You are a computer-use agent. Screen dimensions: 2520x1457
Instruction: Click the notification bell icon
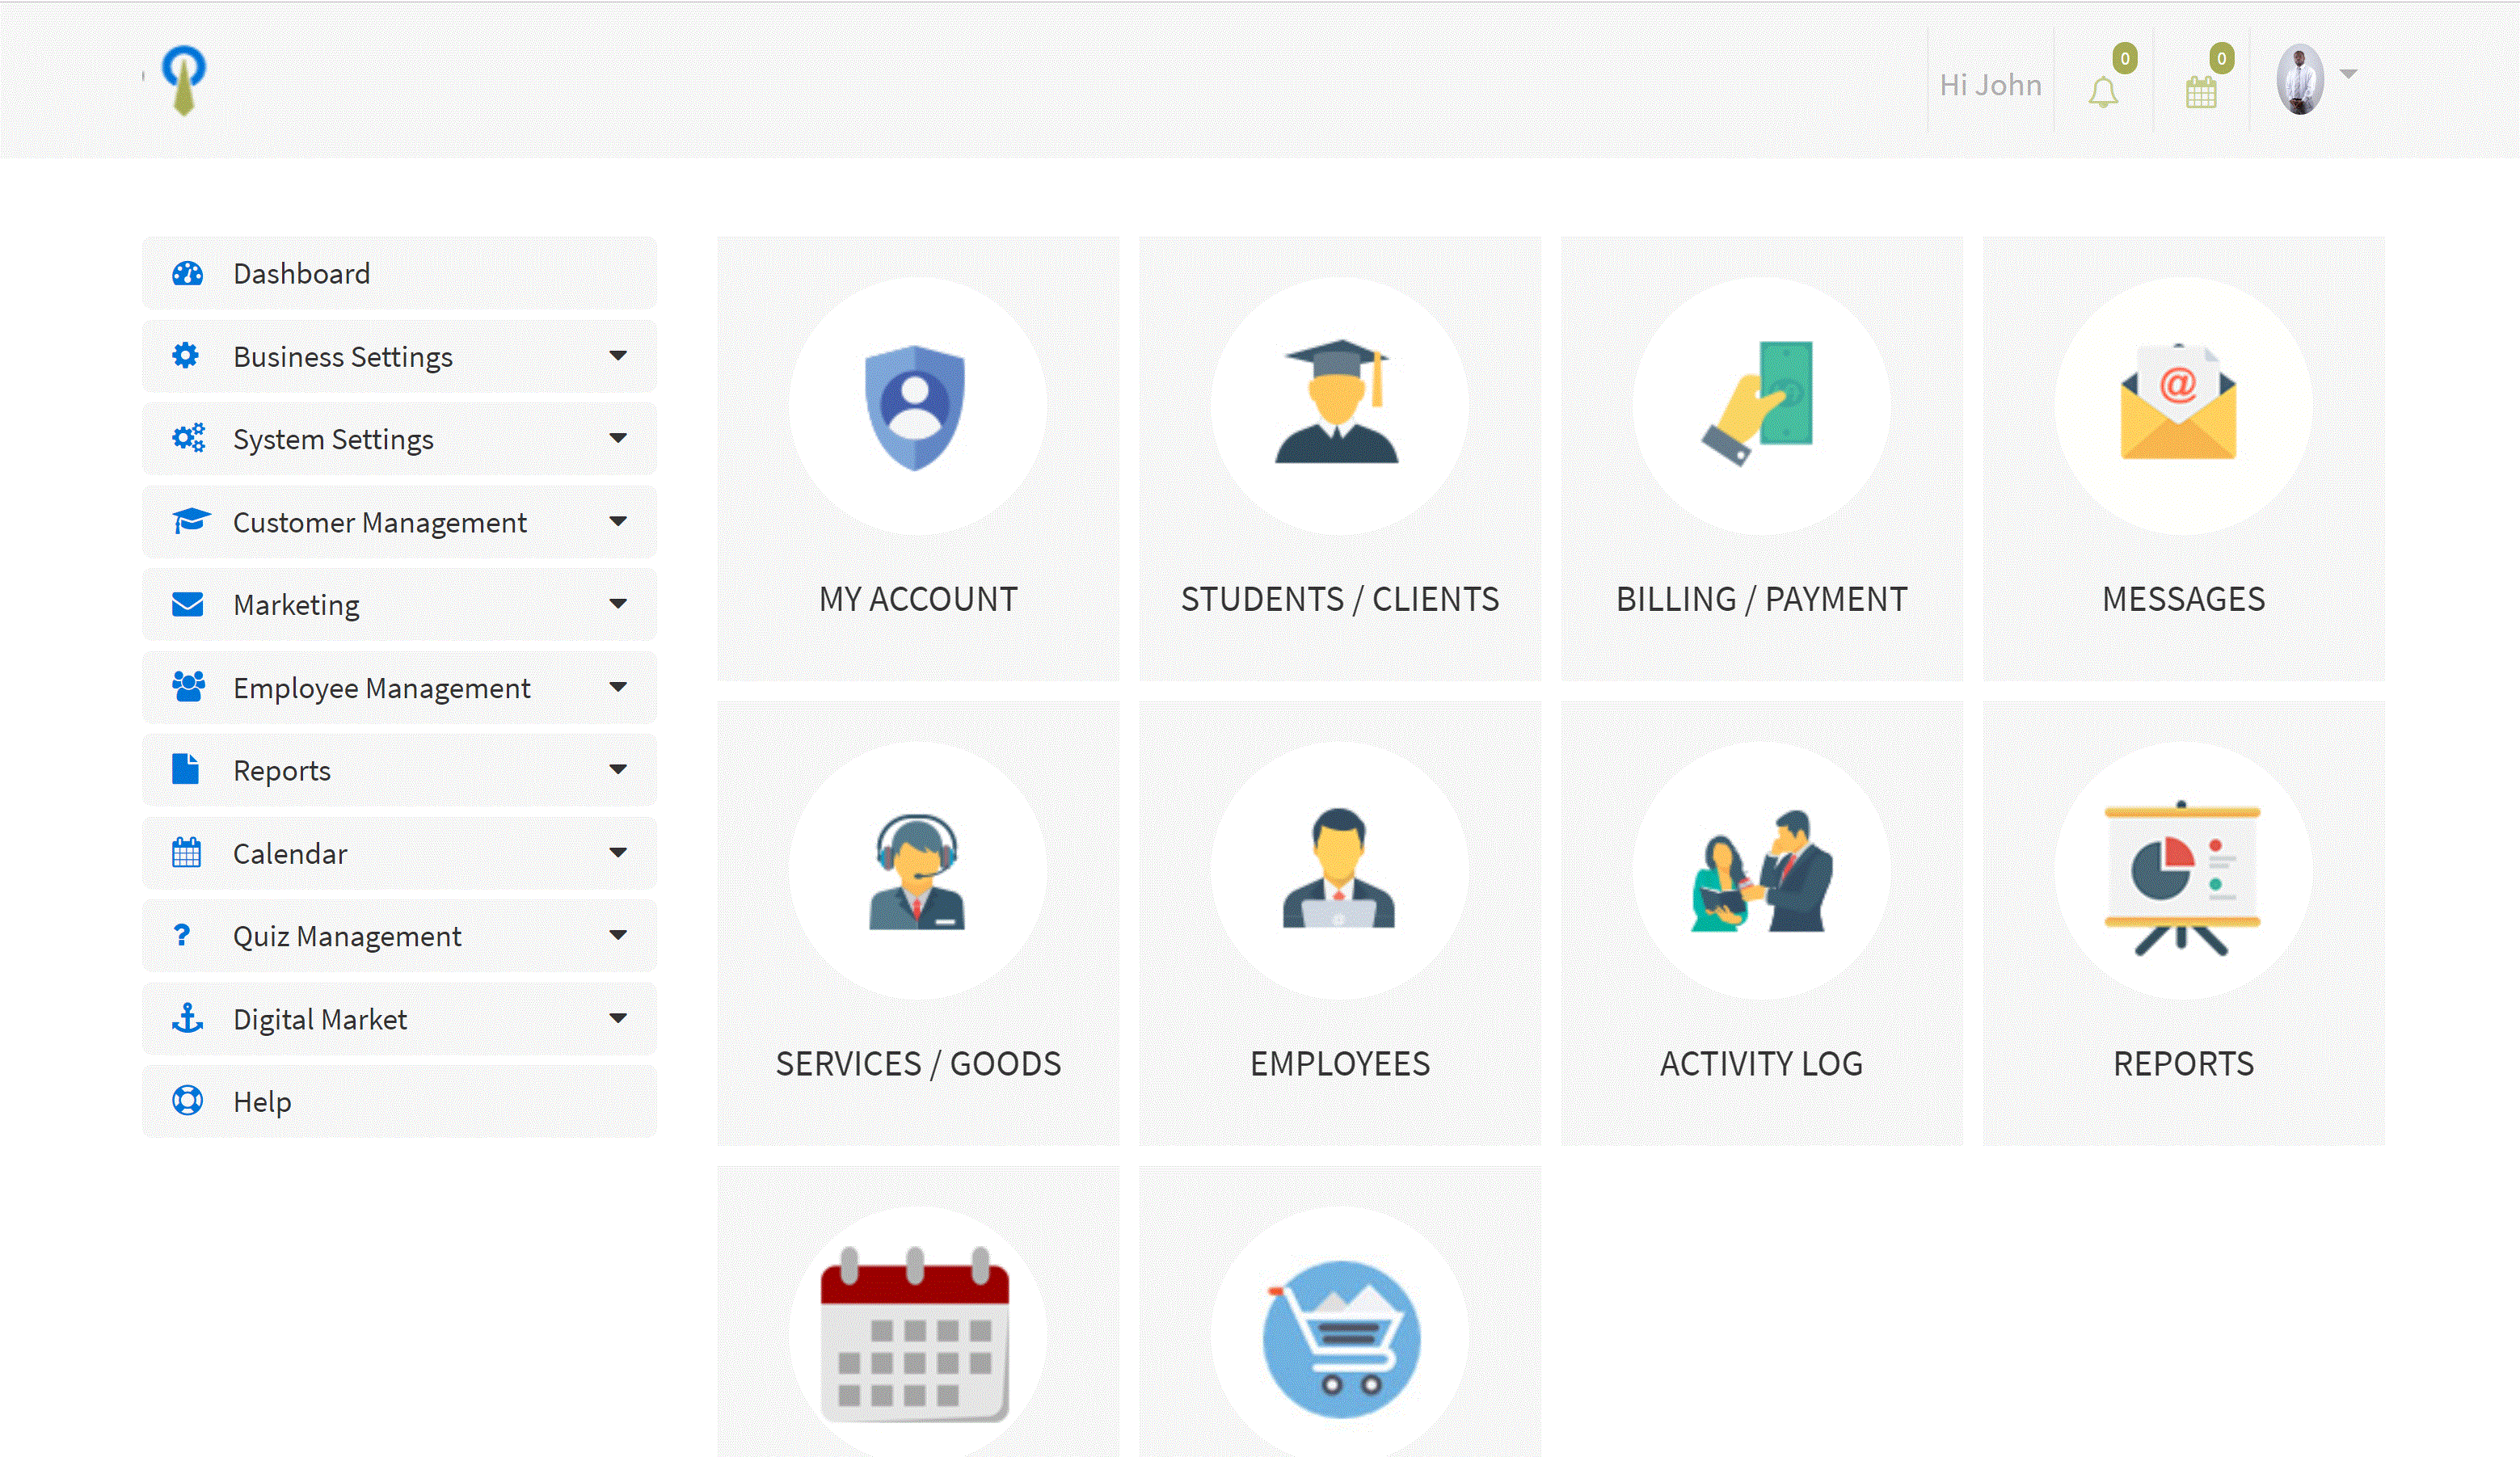click(2102, 92)
